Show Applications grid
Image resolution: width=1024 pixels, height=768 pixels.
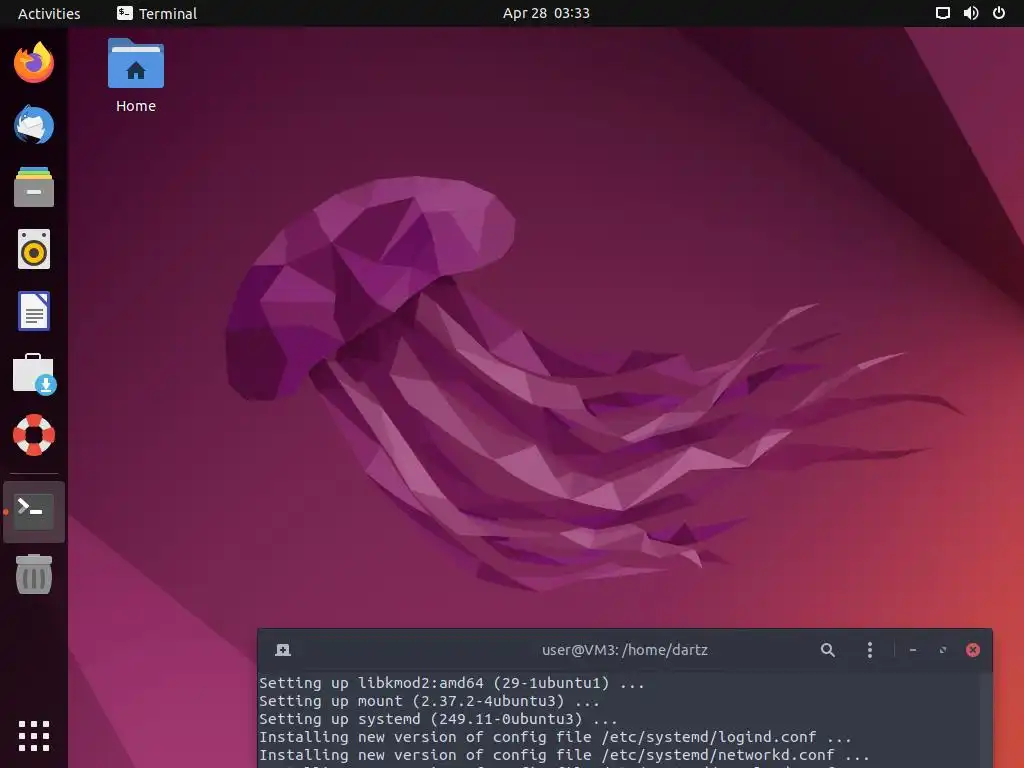coord(34,737)
